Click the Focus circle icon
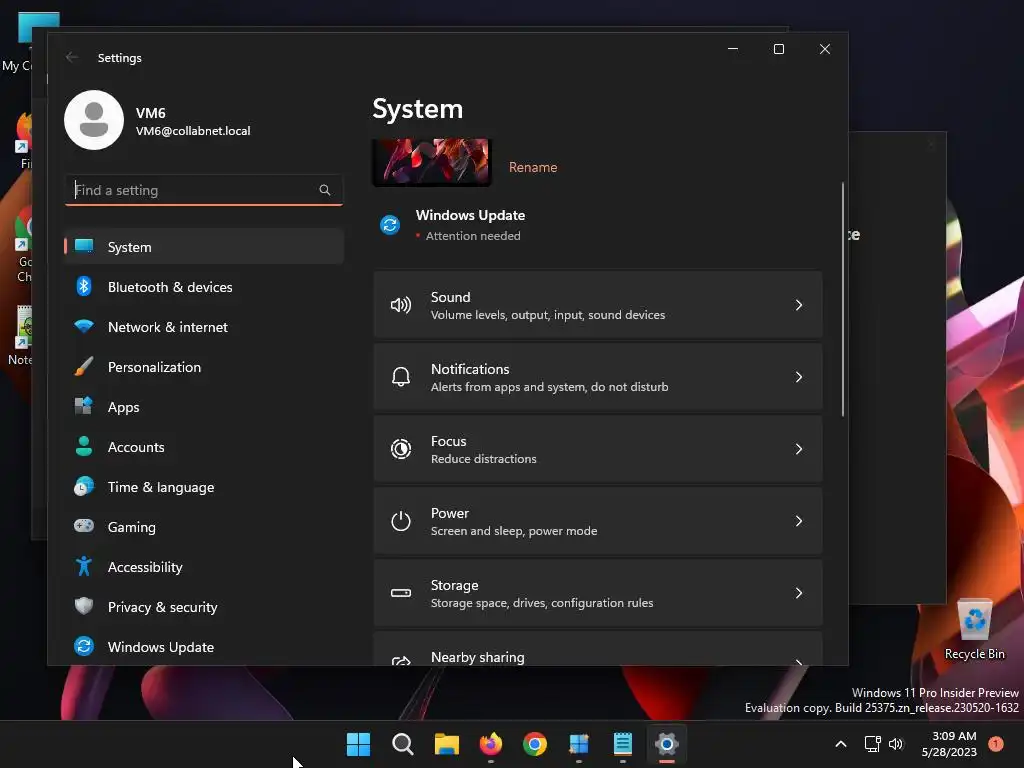1024x768 pixels. tap(401, 449)
